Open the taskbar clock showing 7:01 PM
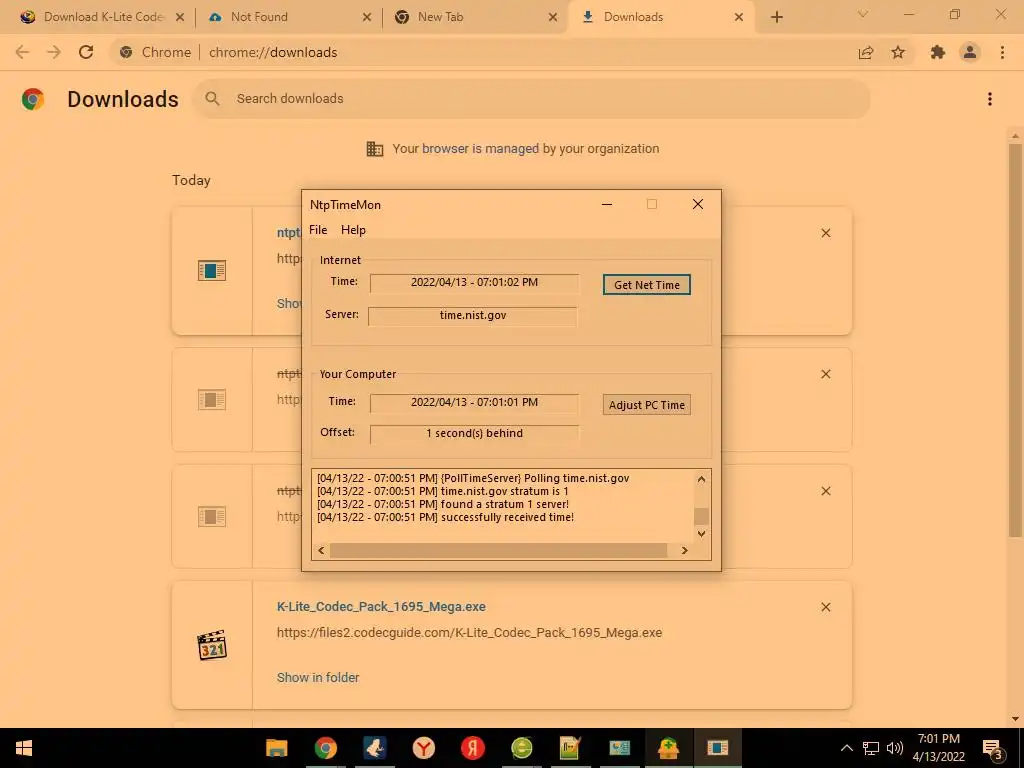 point(938,748)
